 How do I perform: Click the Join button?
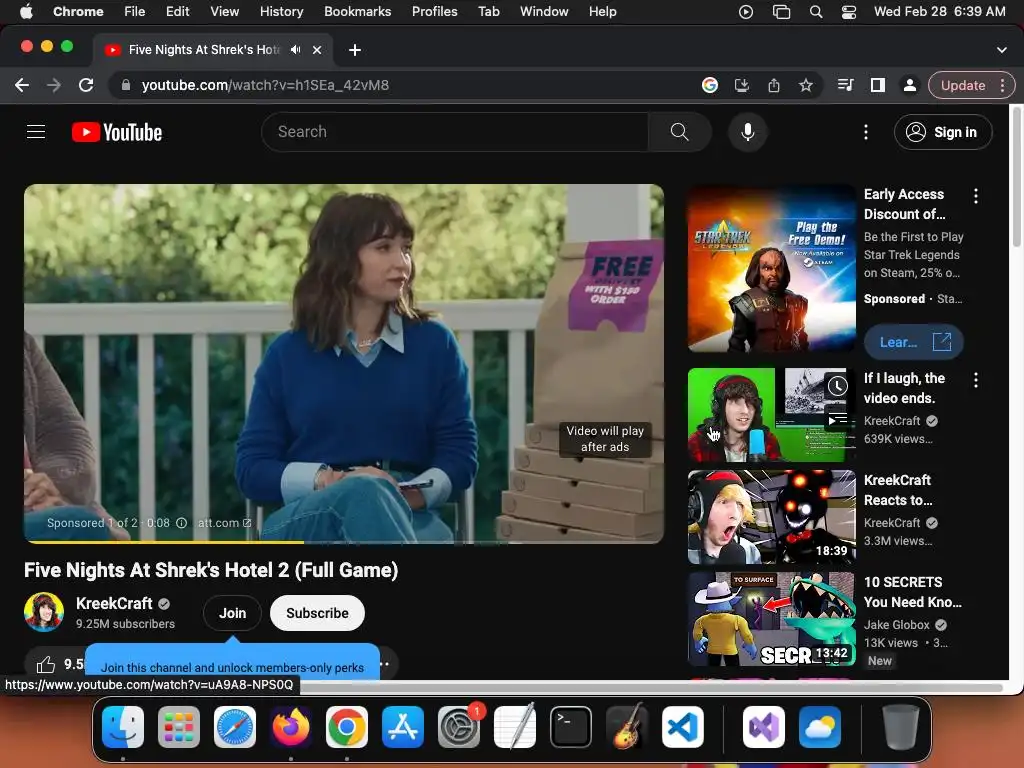point(232,613)
